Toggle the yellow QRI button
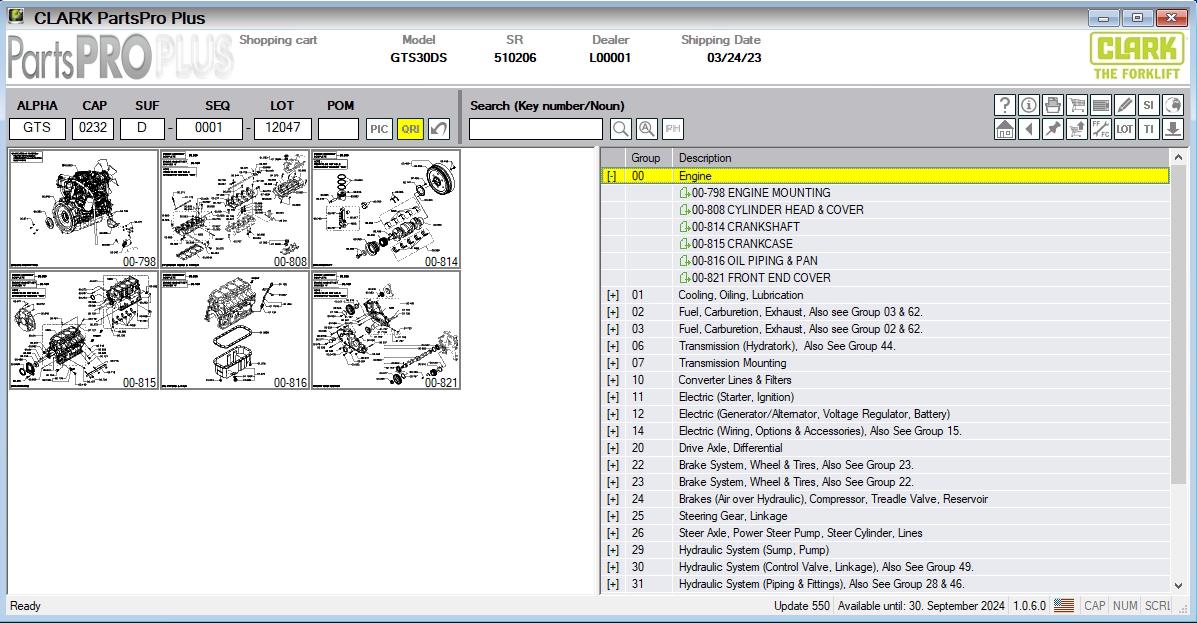1197x623 pixels. [x=411, y=129]
